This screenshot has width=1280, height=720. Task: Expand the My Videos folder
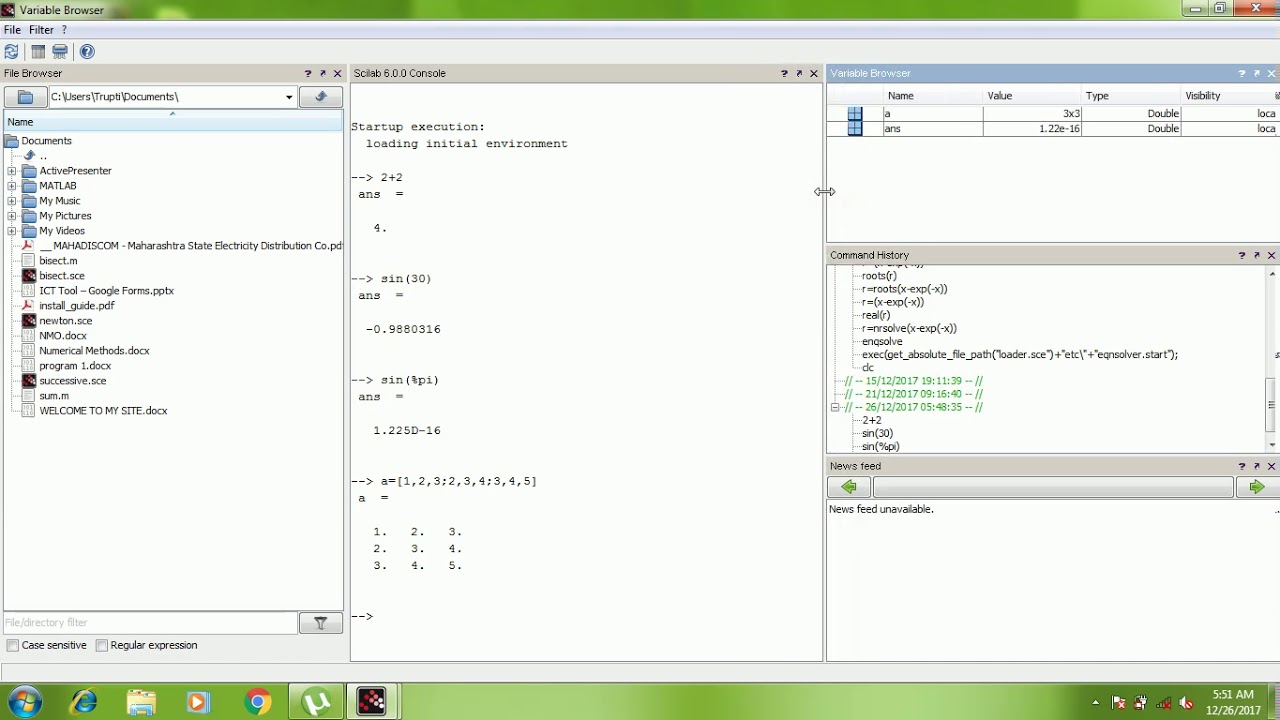(12, 231)
